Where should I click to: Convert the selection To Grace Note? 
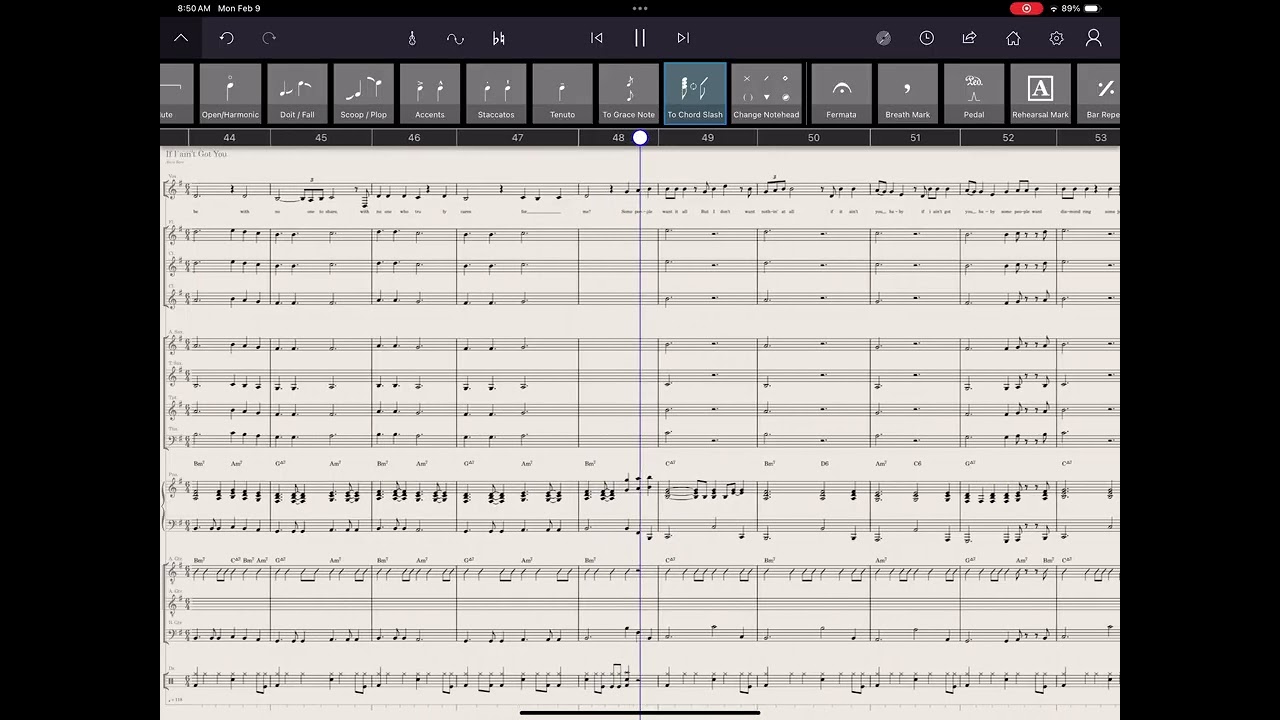point(629,93)
